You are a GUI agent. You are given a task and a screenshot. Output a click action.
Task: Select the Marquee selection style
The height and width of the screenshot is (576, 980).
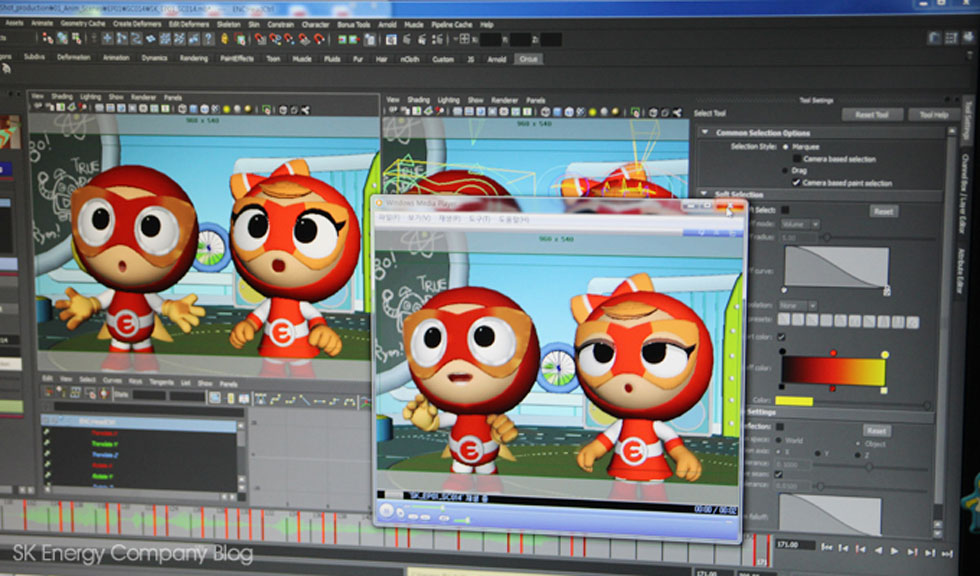[785, 147]
